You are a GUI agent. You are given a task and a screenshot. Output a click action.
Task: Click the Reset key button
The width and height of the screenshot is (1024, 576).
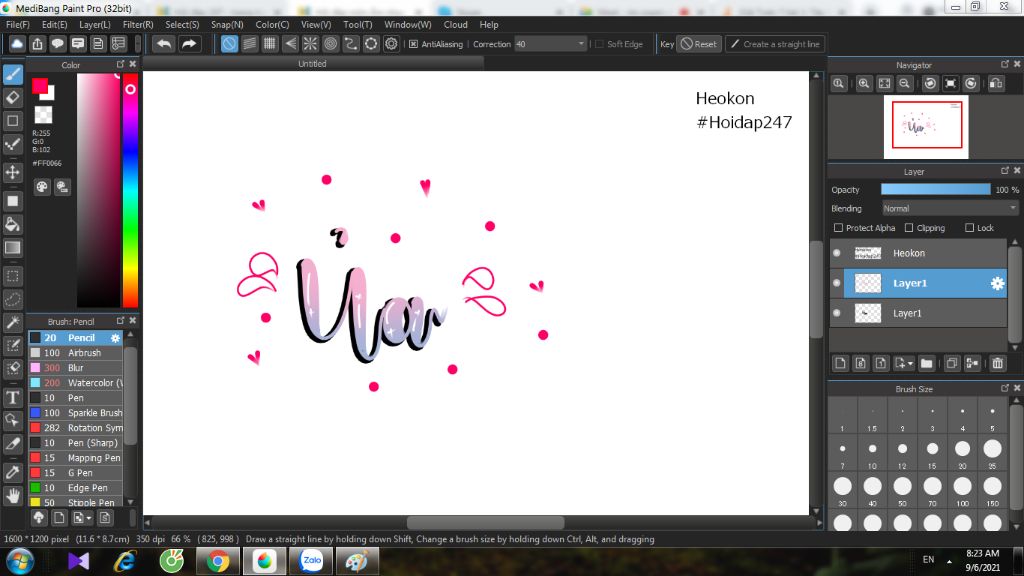point(699,44)
